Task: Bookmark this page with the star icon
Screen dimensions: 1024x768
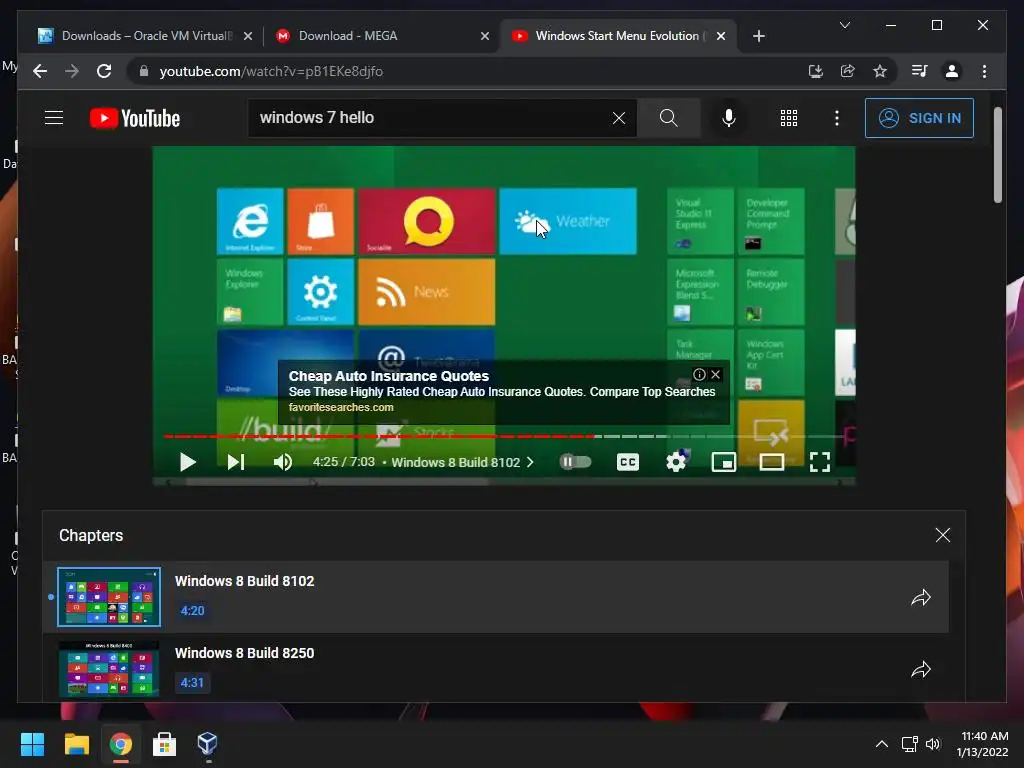Action: [x=880, y=71]
